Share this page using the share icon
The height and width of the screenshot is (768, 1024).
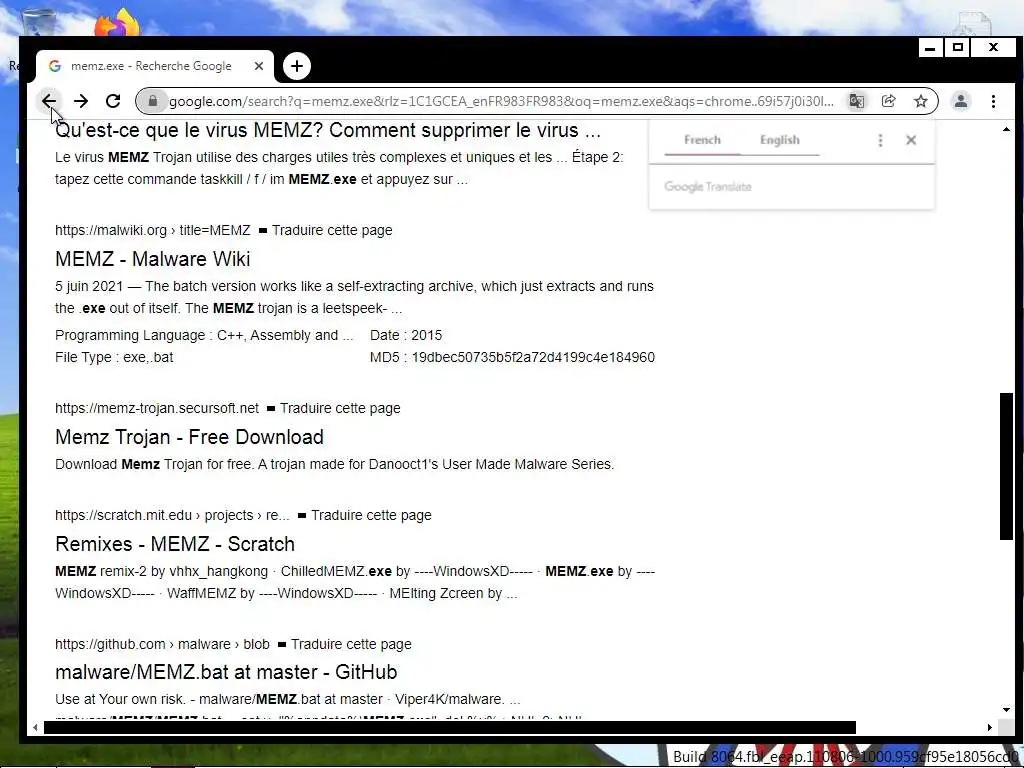click(888, 101)
